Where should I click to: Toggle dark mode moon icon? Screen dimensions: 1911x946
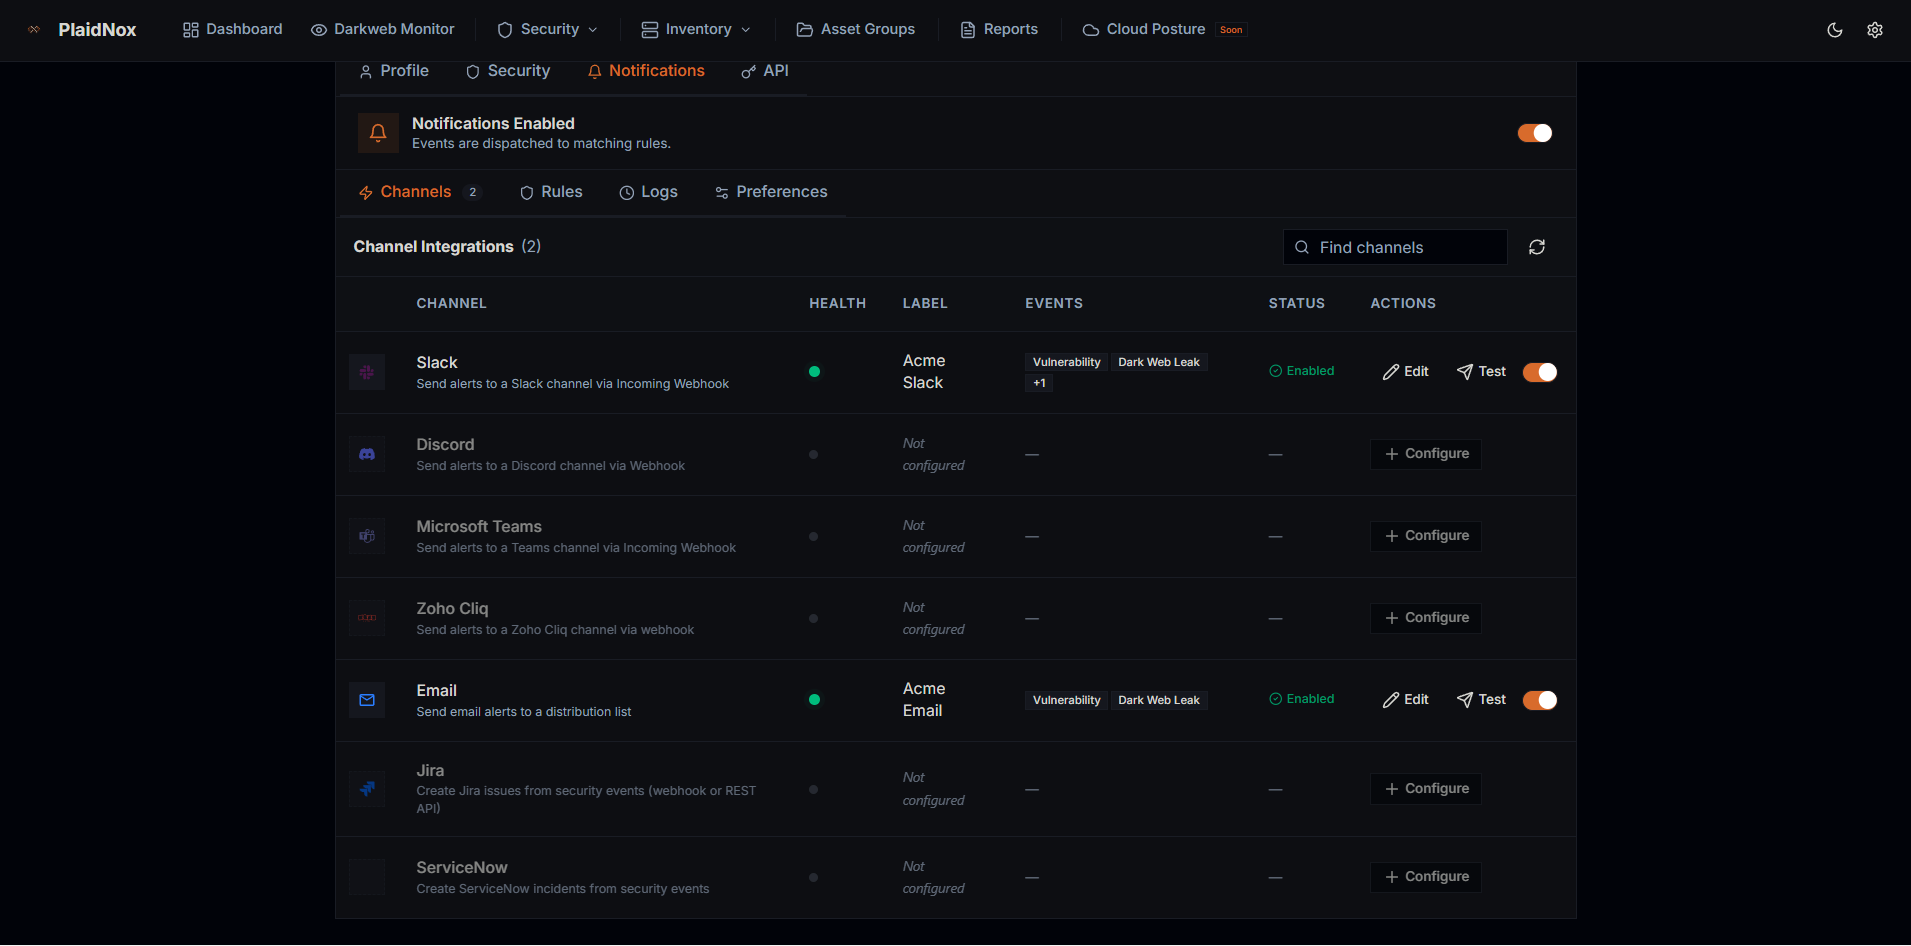pyautogui.click(x=1834, y=30)
